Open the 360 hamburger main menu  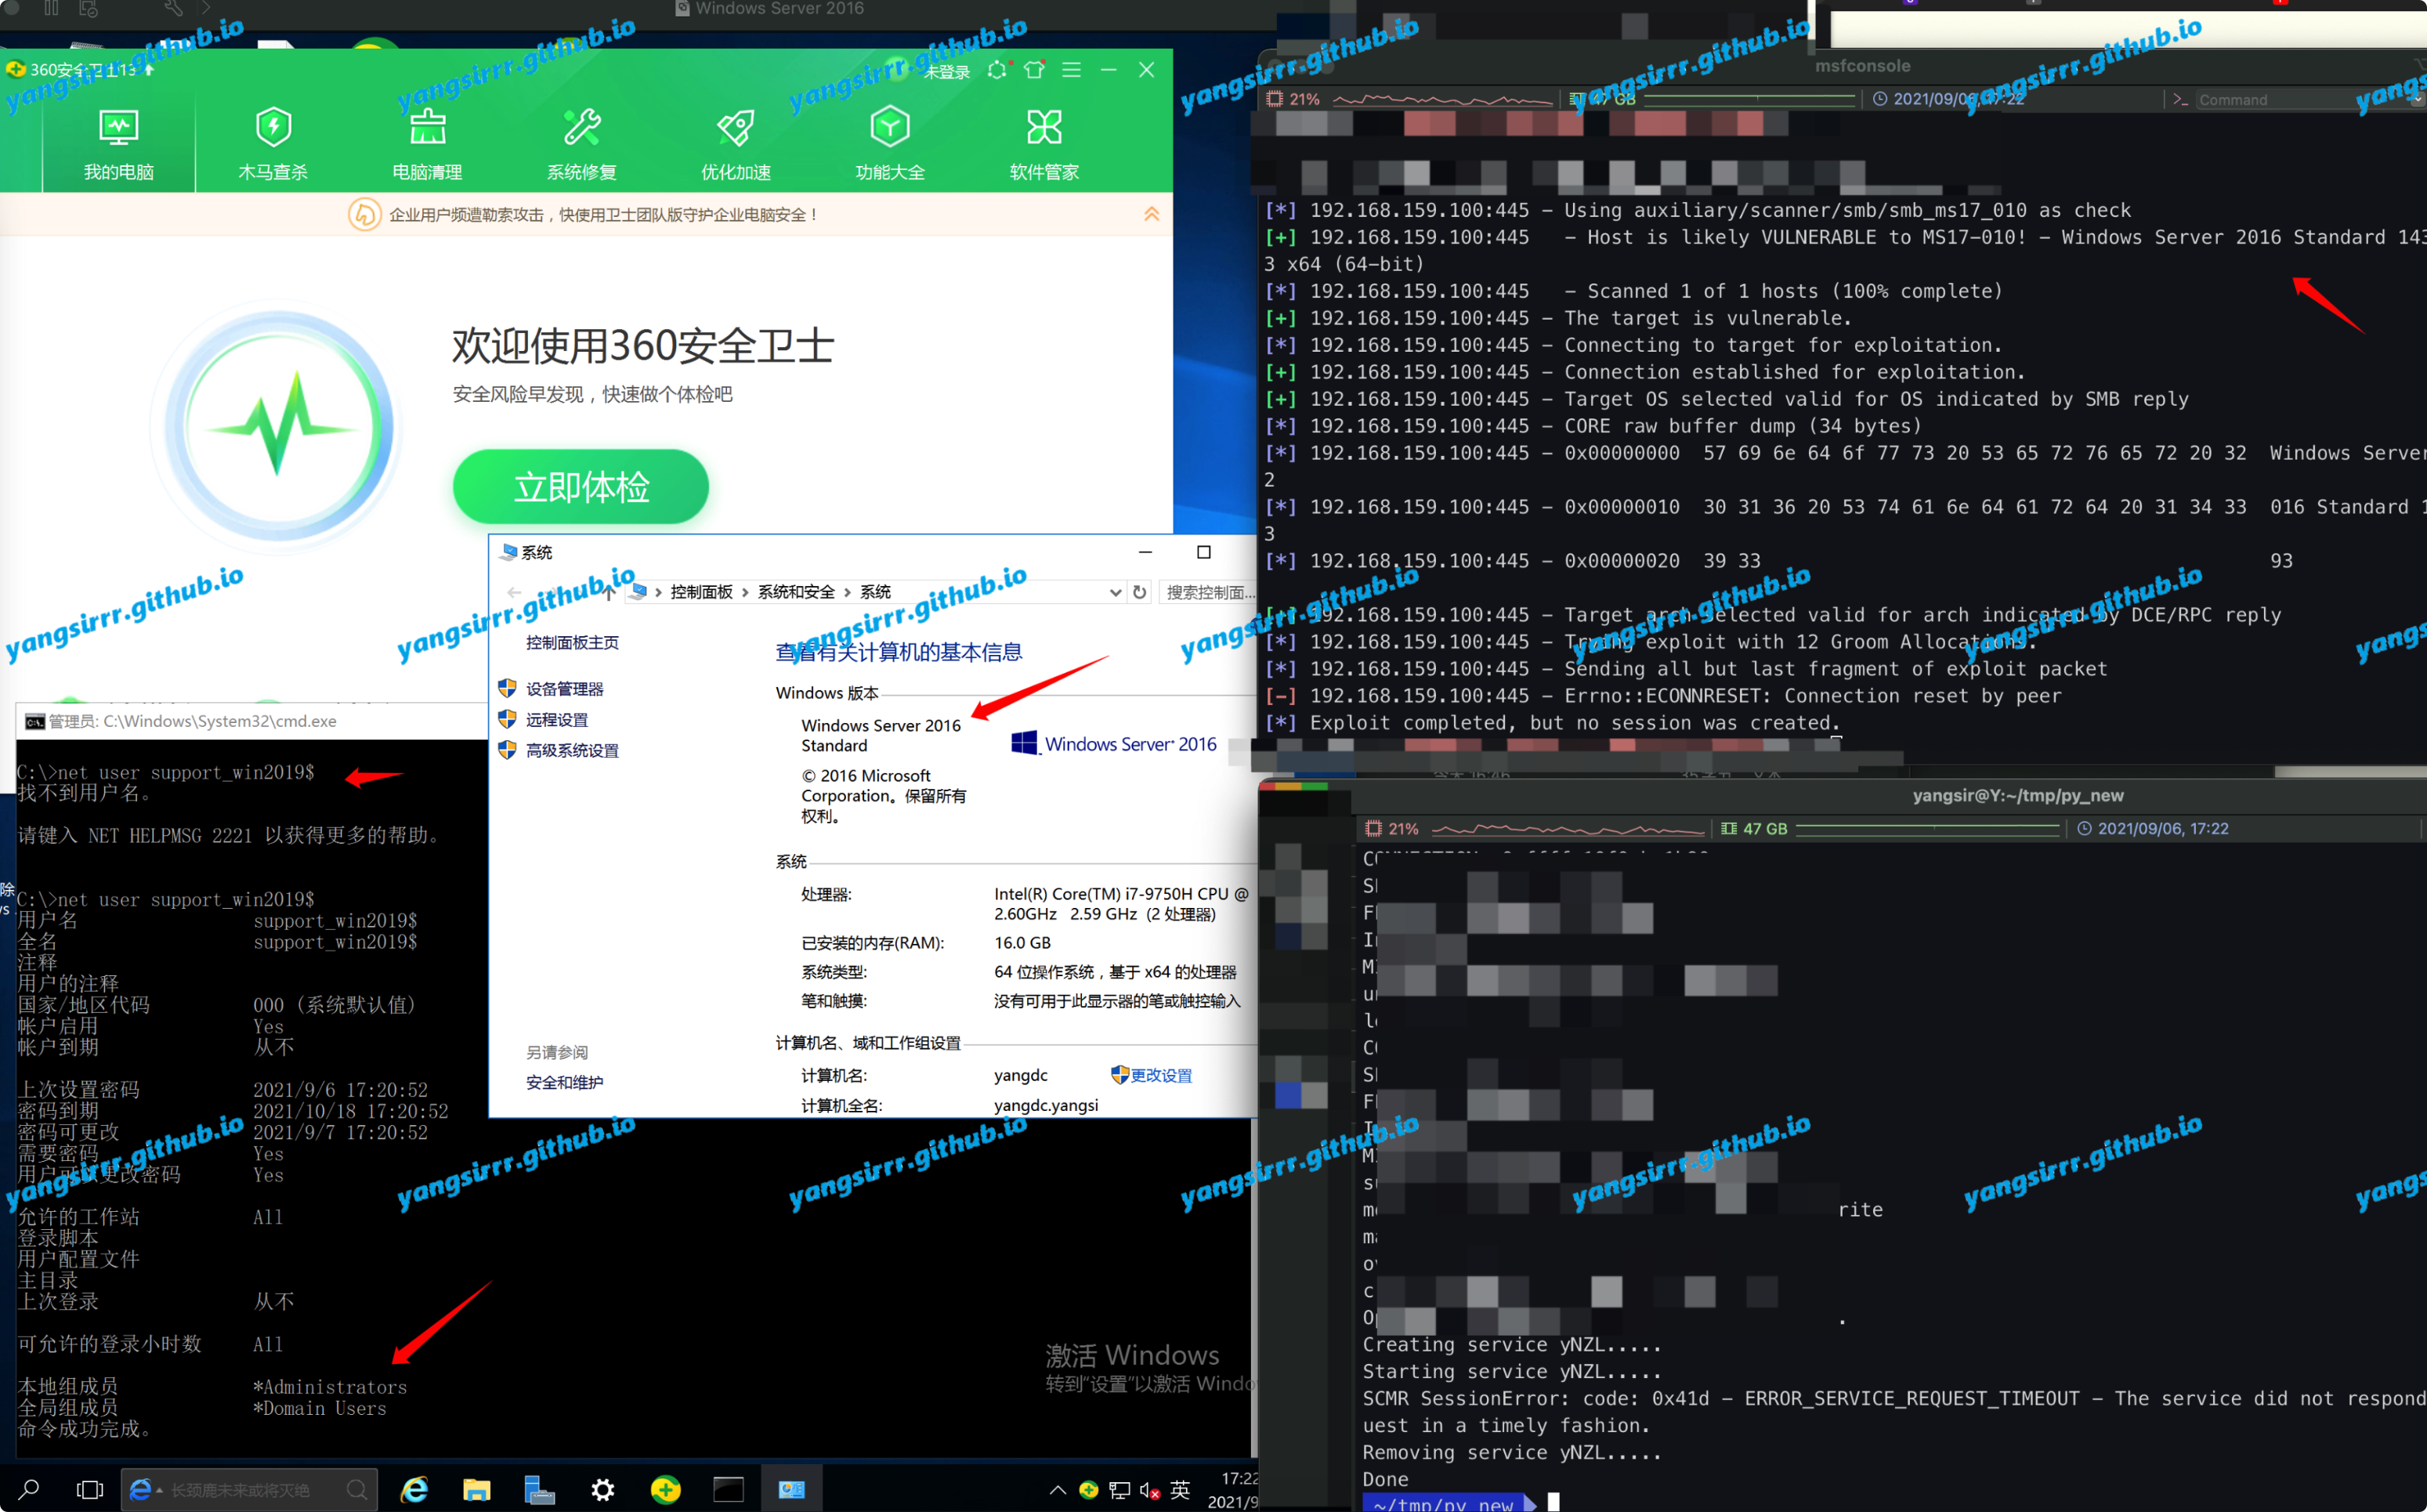coord(1071,70)
